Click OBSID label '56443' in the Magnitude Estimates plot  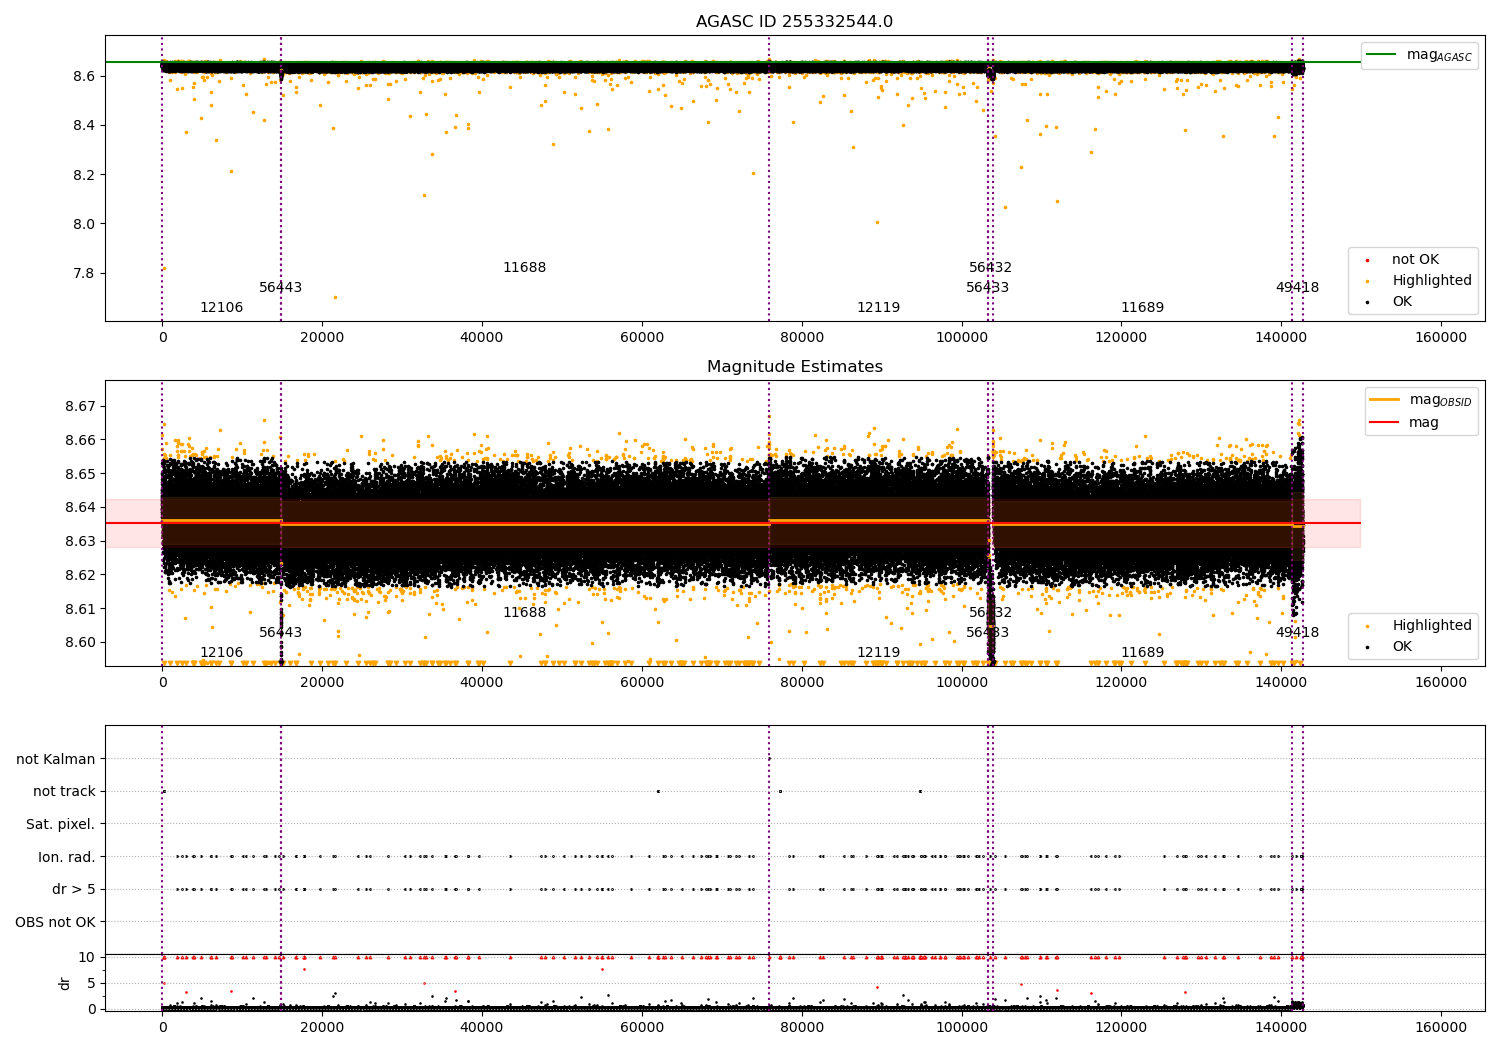280,633
